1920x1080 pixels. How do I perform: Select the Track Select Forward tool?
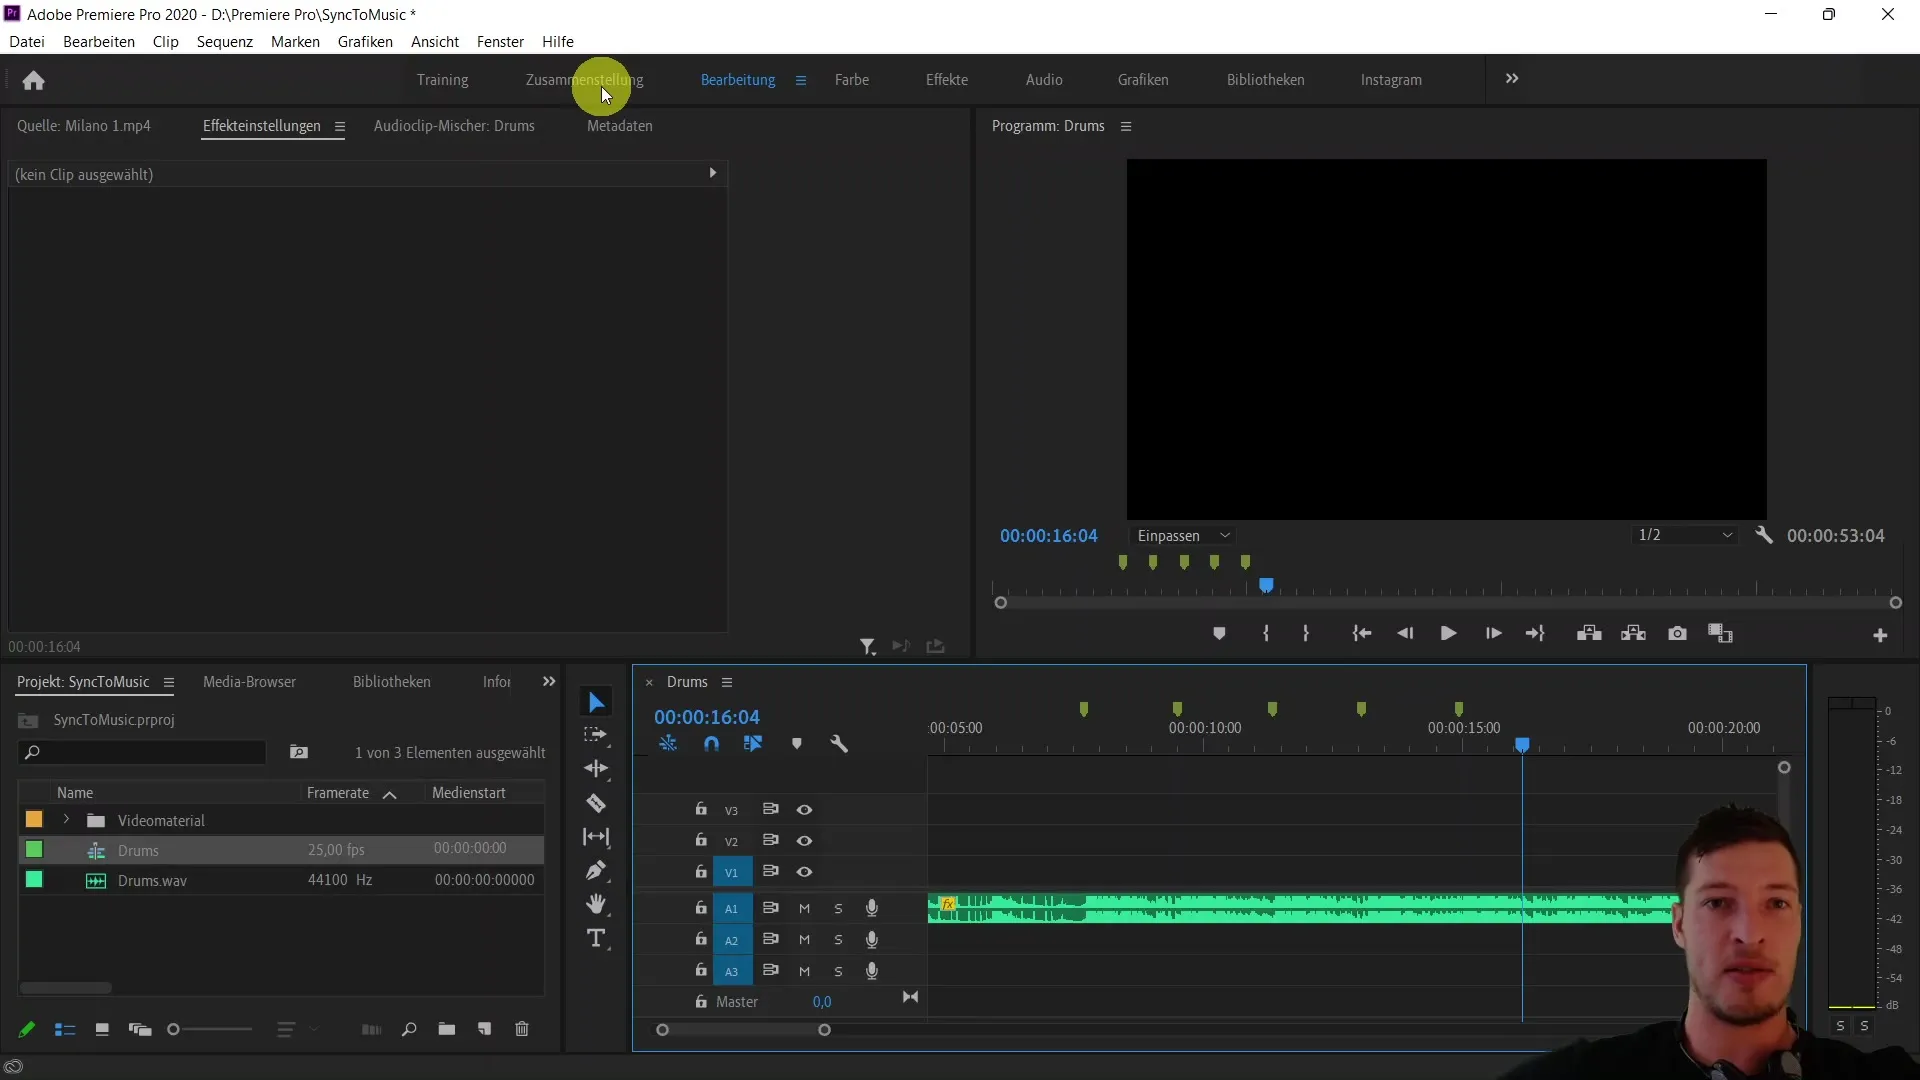[x=596, y=735]
